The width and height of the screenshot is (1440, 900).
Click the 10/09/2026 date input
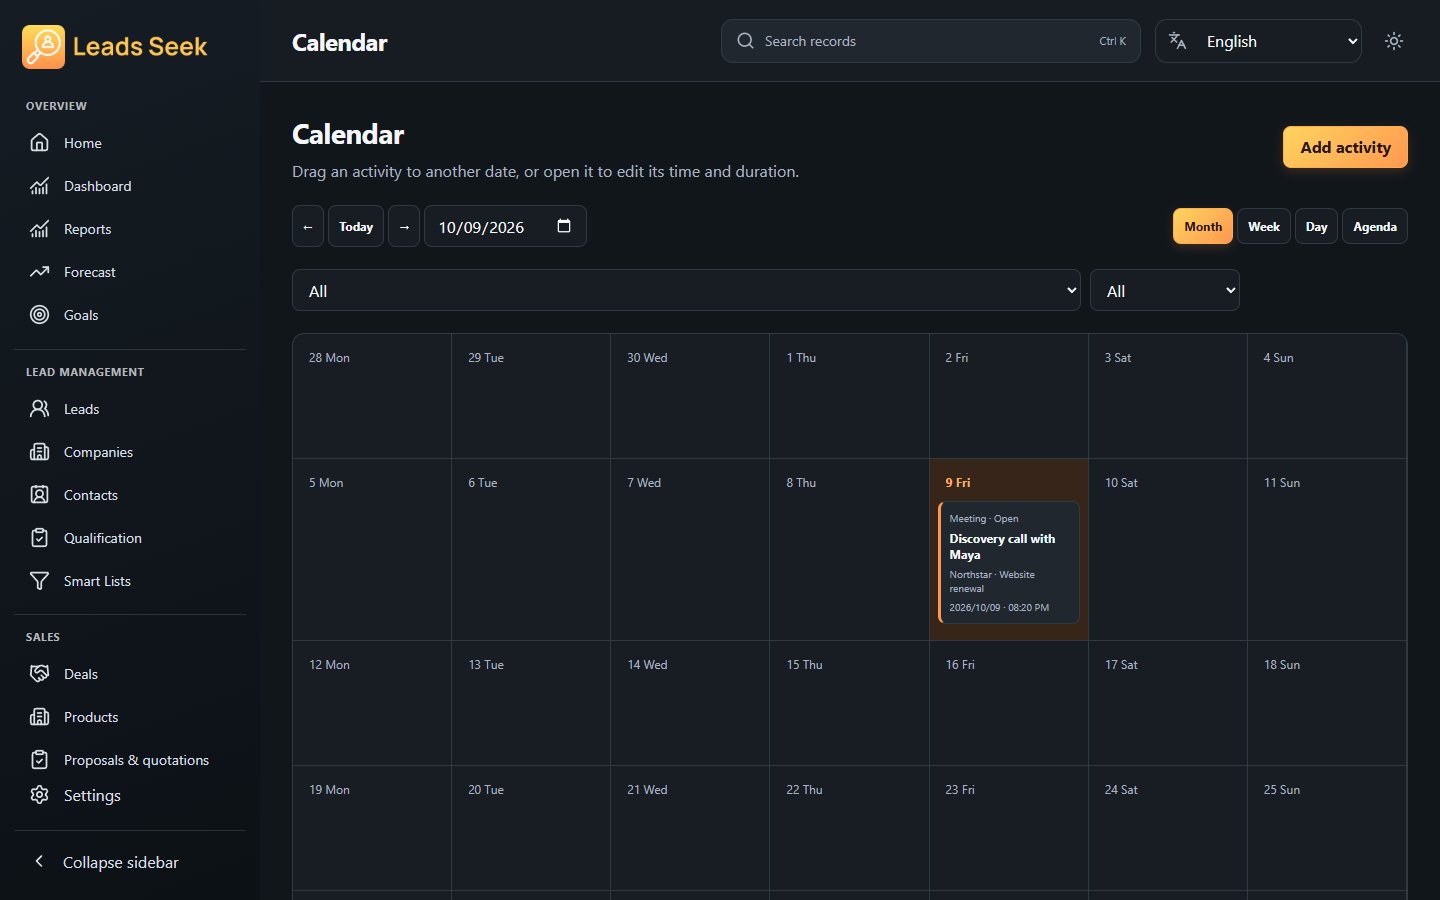pyautogui.click(x=505, y=226)
